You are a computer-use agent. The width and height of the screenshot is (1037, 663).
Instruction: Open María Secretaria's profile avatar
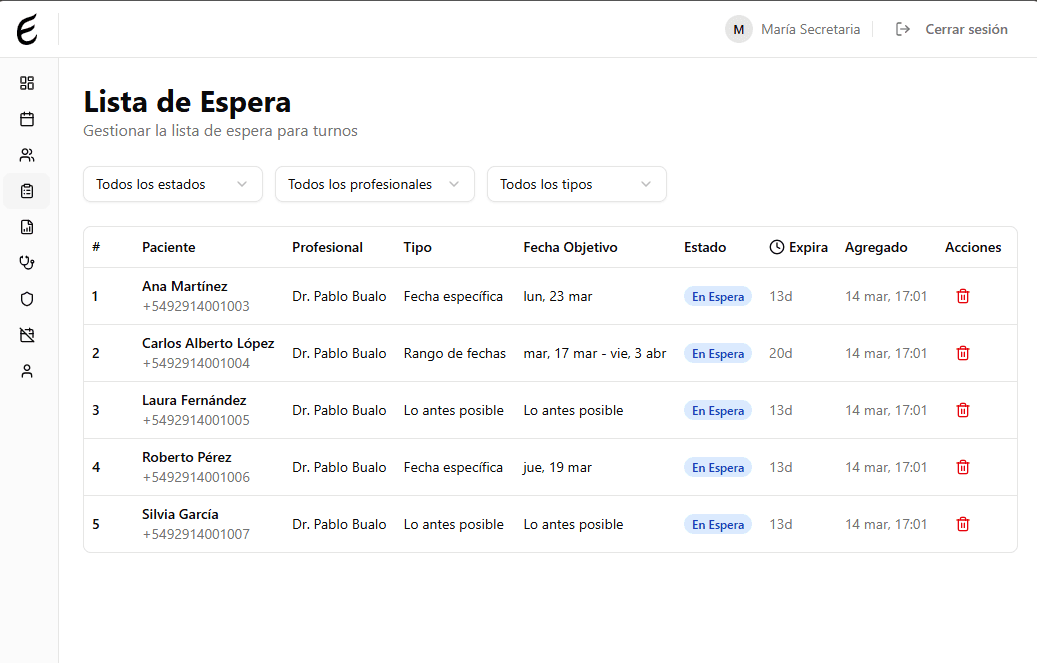pyautogui.click(x=738, y=29)
